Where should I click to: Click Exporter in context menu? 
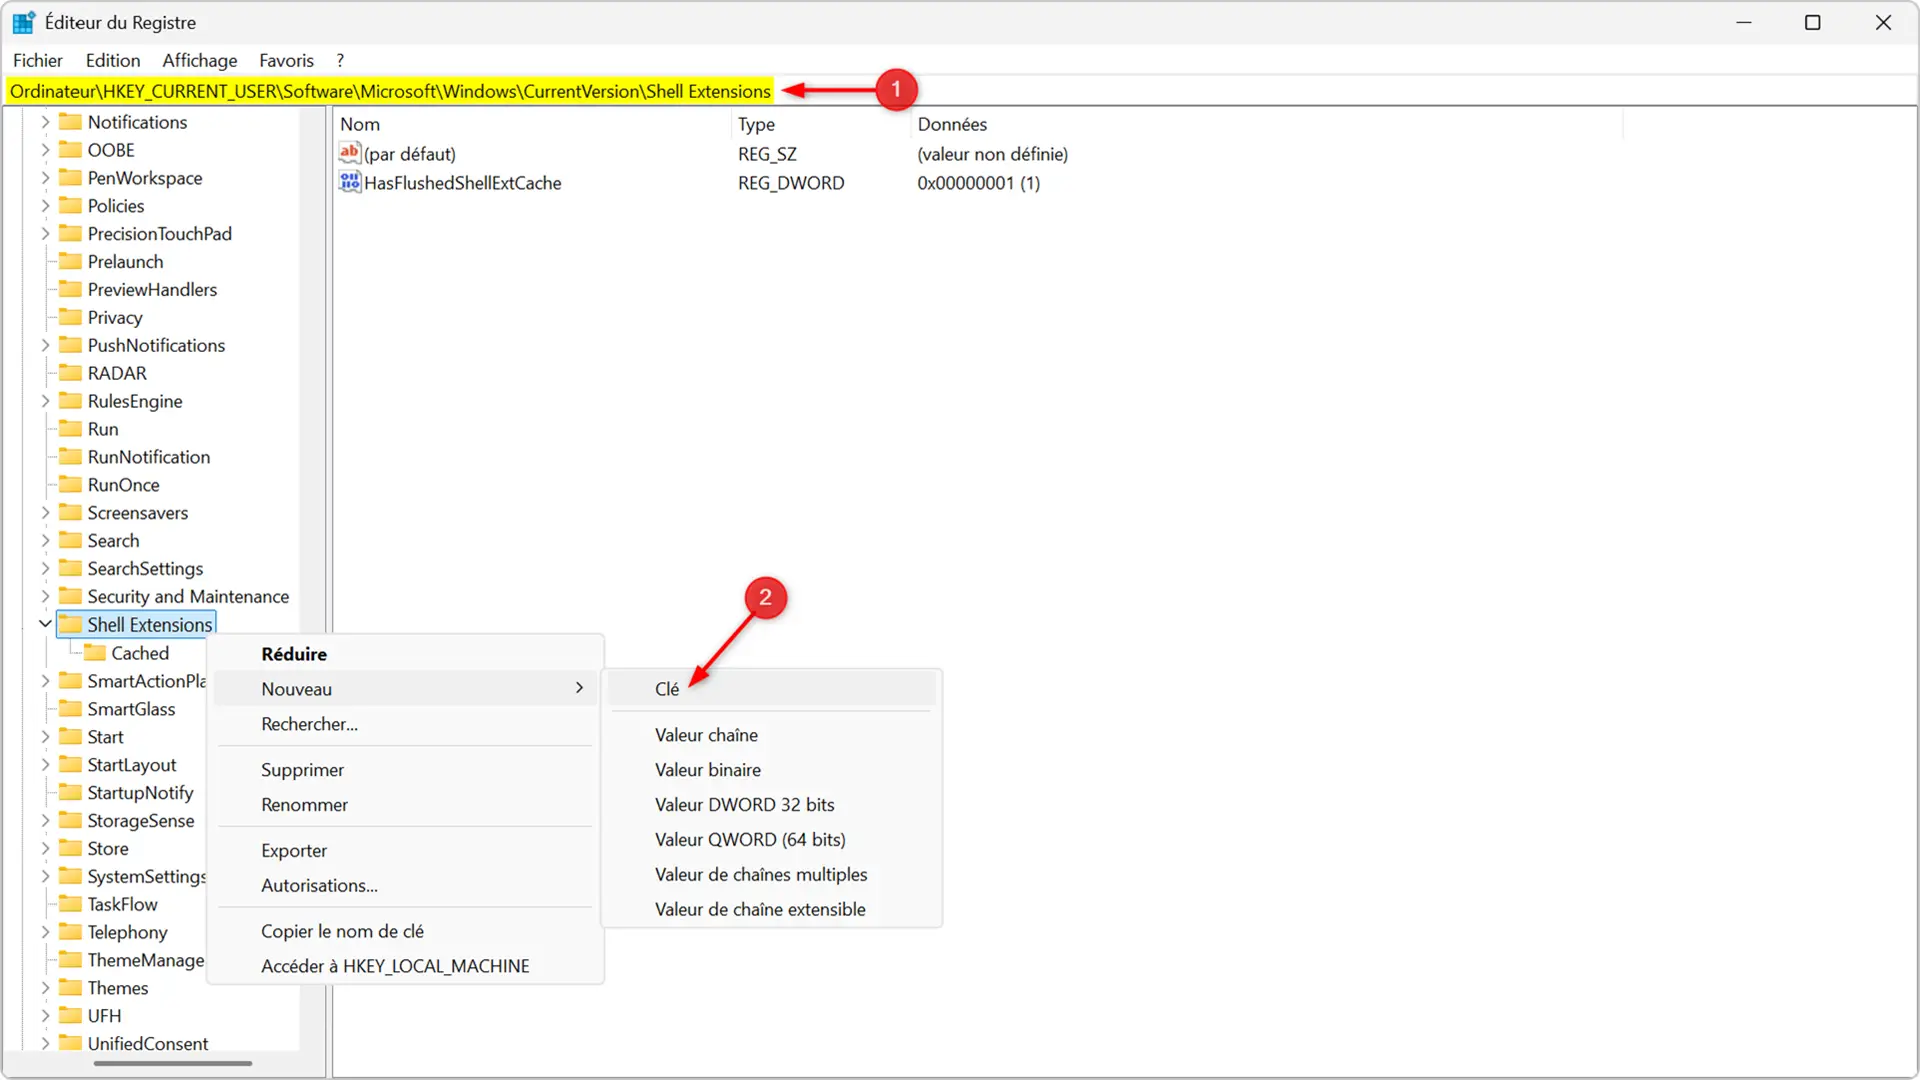[406, 851]
